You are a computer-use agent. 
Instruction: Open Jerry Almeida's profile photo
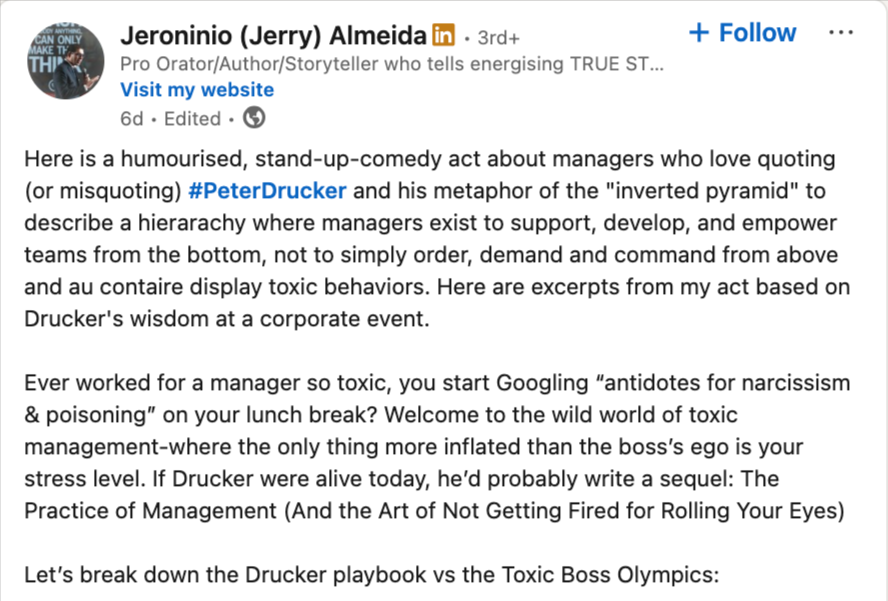(66, 61)
